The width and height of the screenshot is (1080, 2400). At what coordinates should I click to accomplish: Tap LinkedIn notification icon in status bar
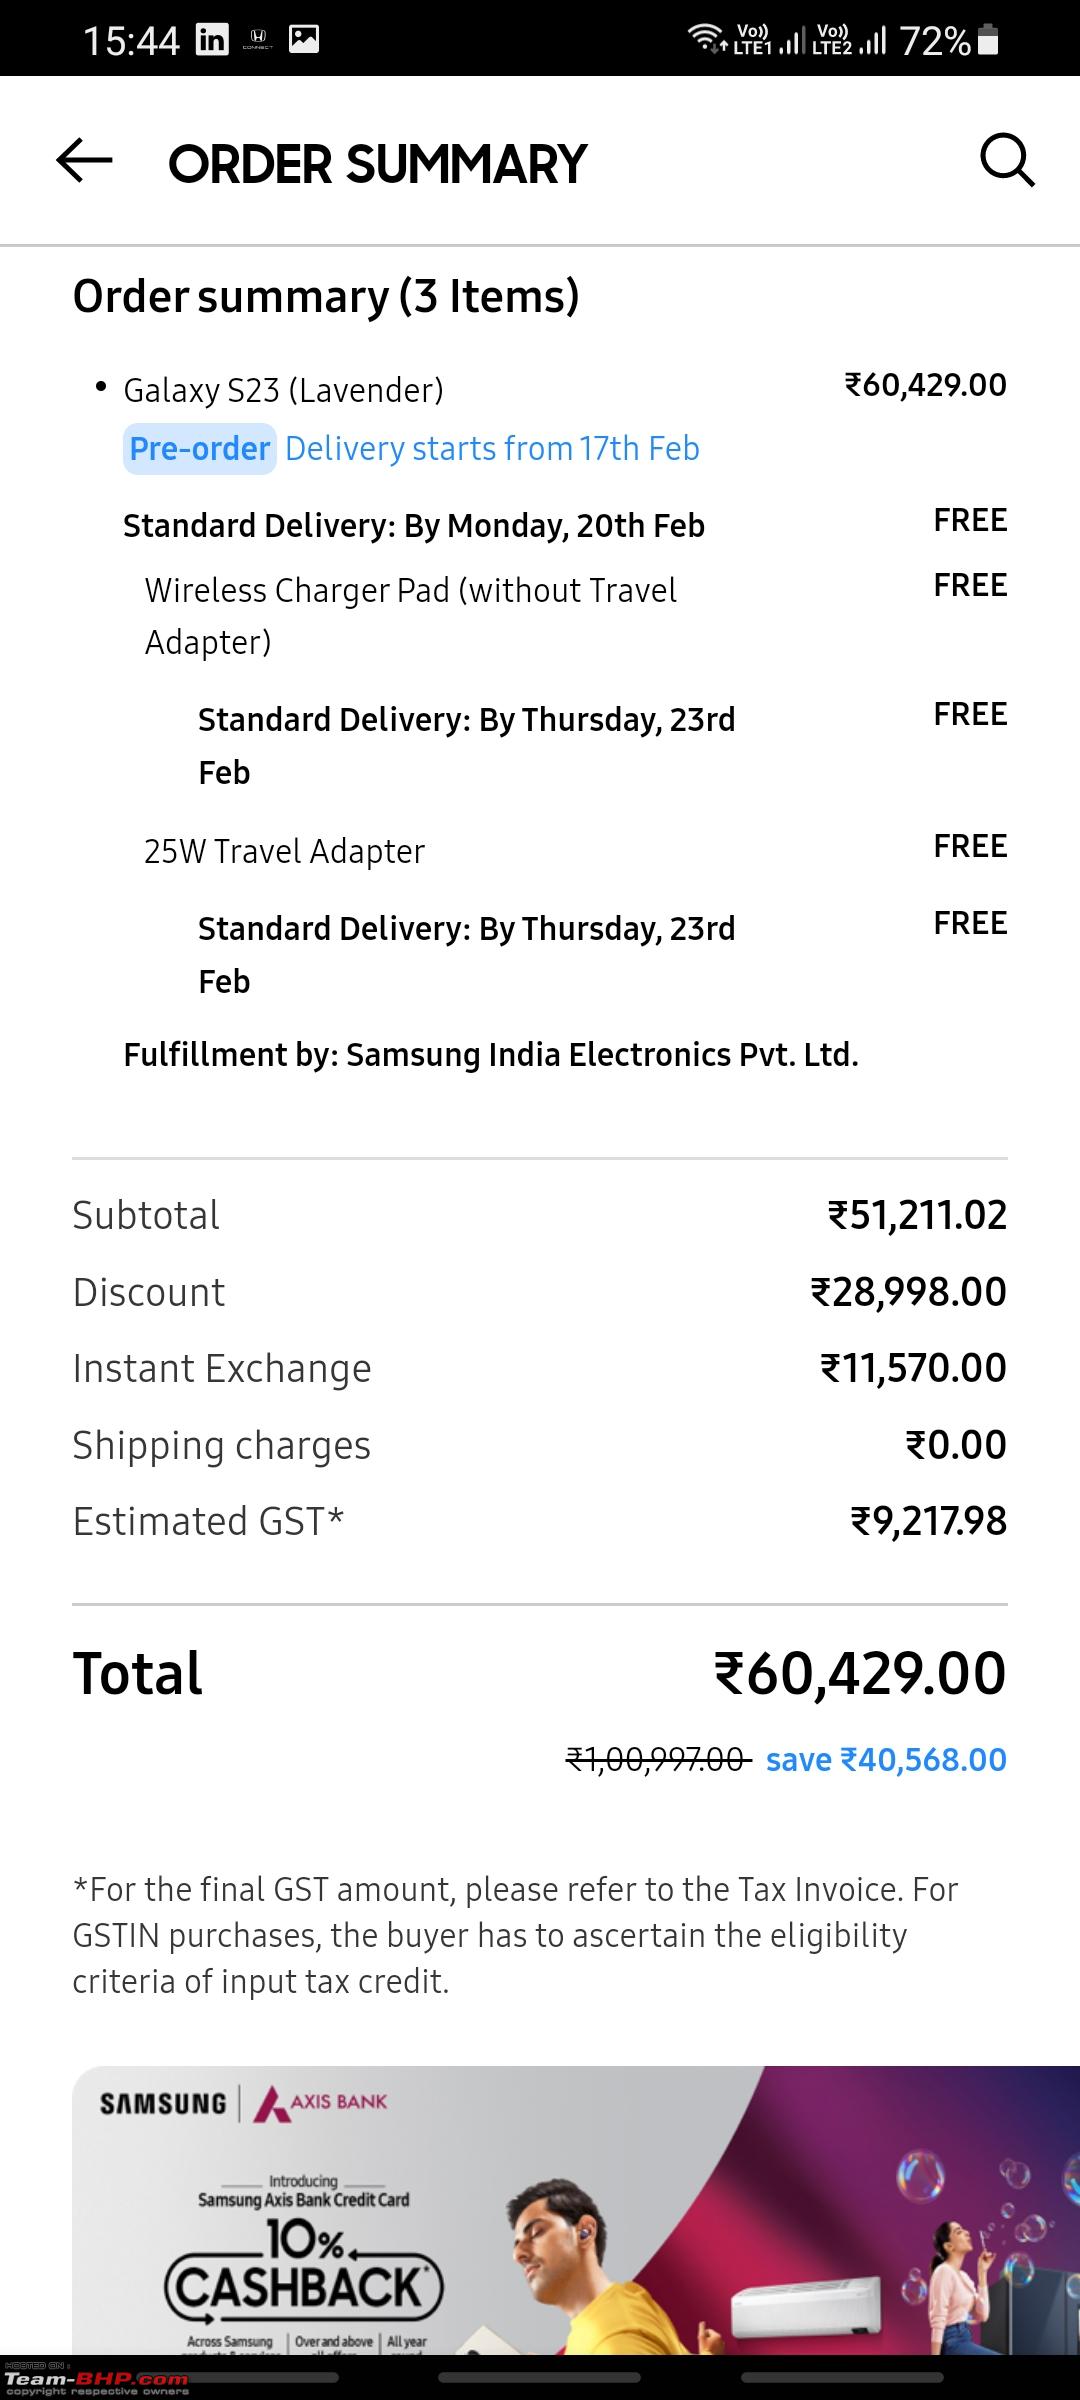click(212, 40)
